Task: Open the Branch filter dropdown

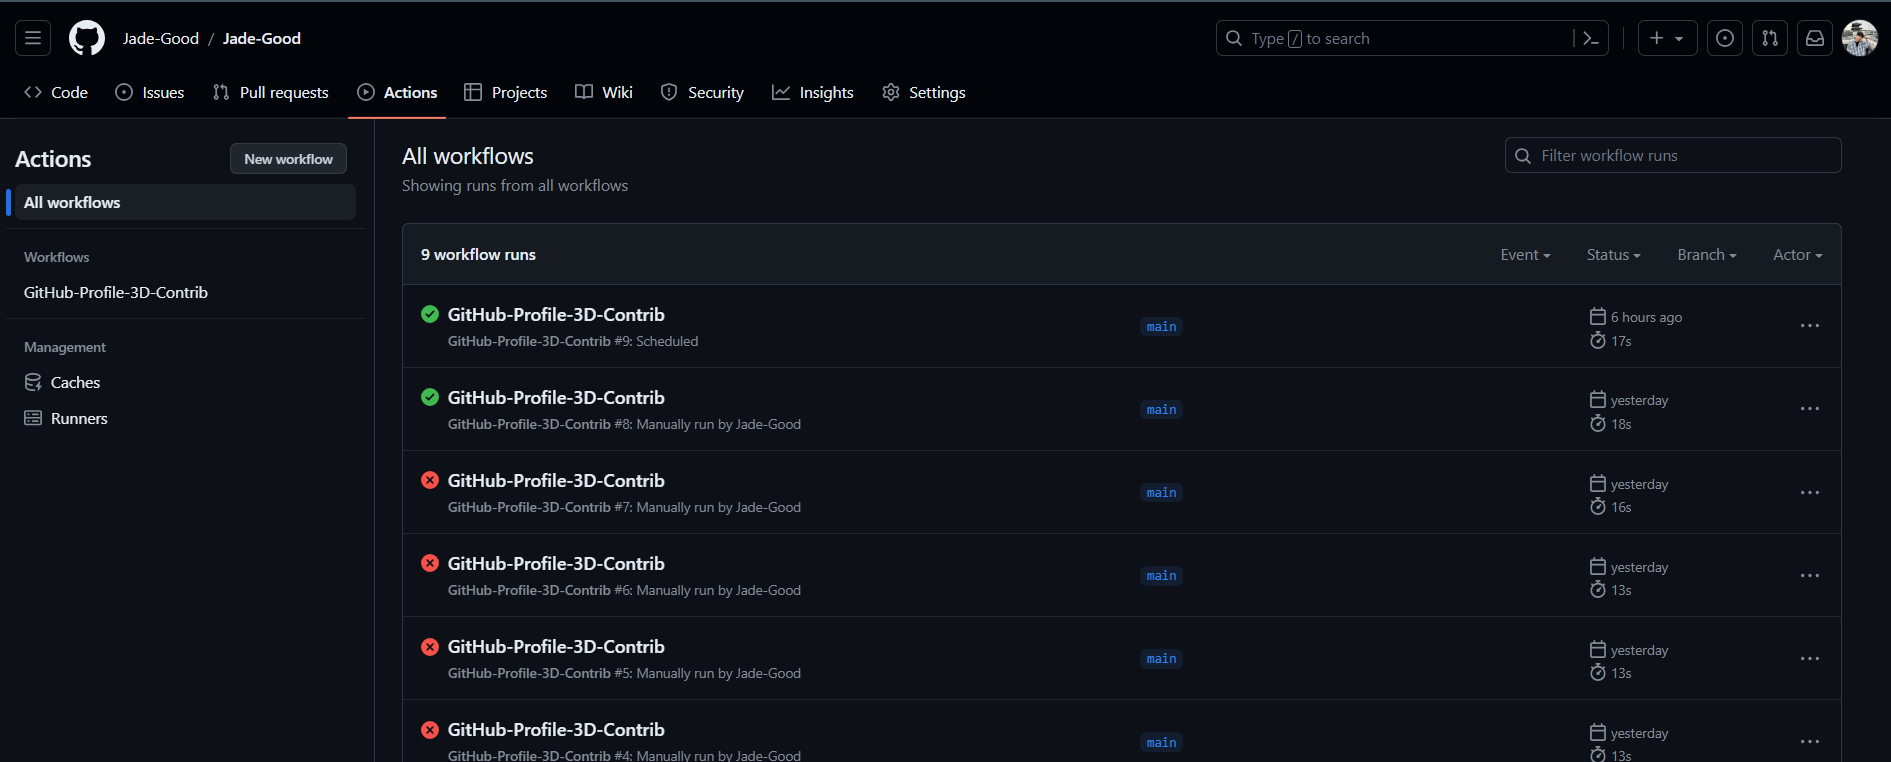Action: (x=1707, y=255)
